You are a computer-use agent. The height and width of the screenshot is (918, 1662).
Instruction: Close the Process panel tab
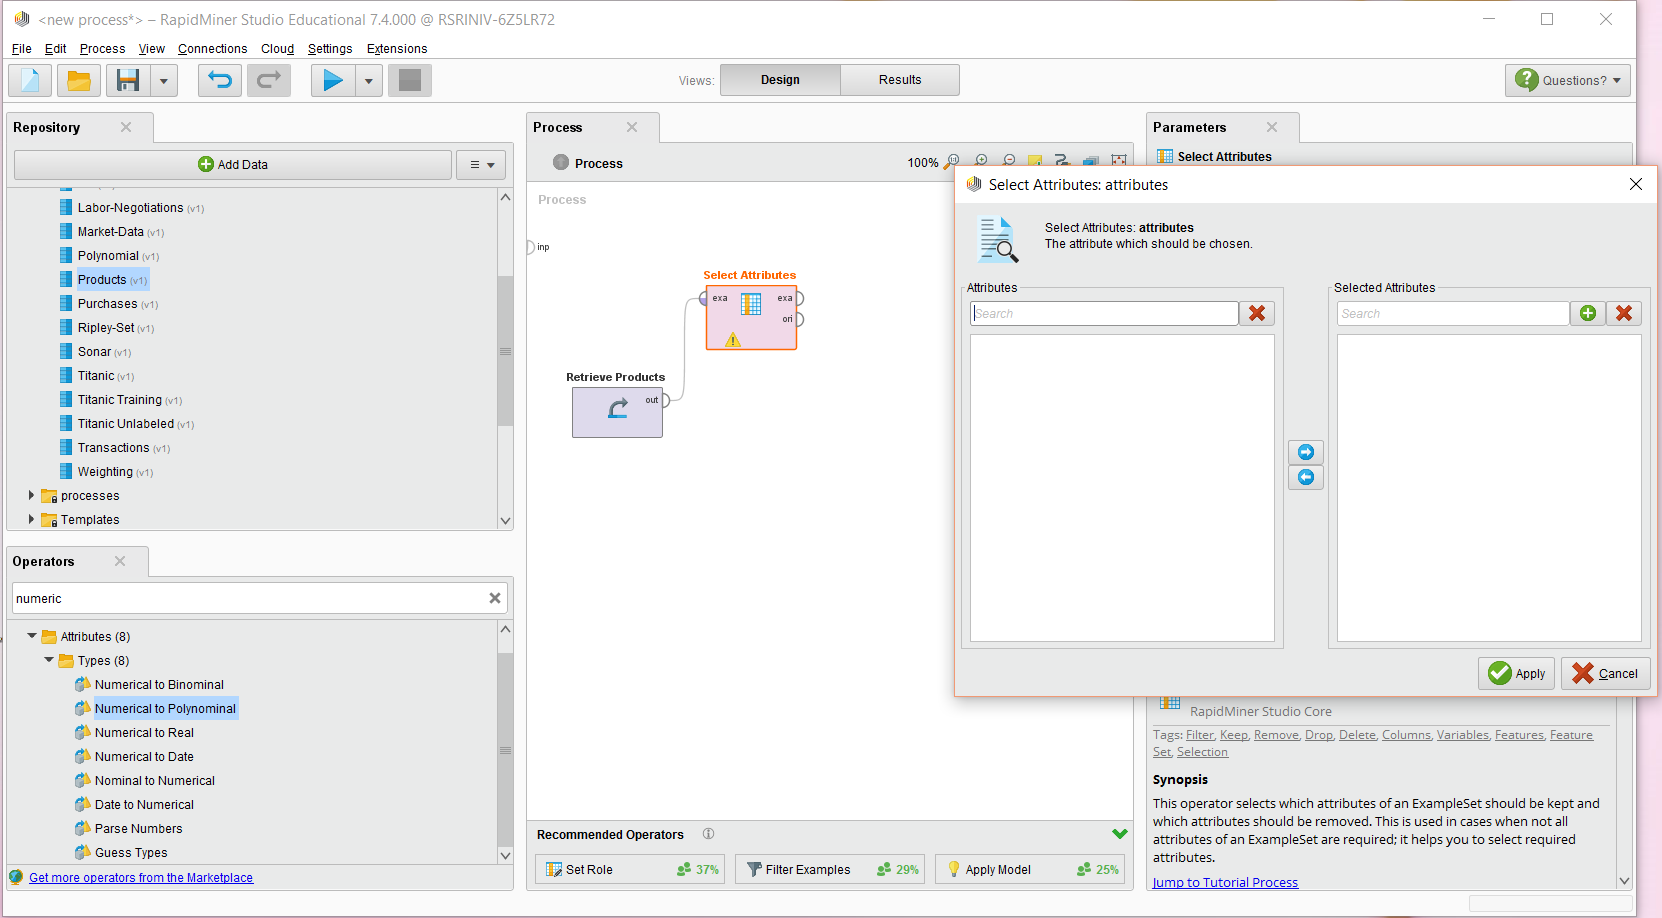click(632, 127)
